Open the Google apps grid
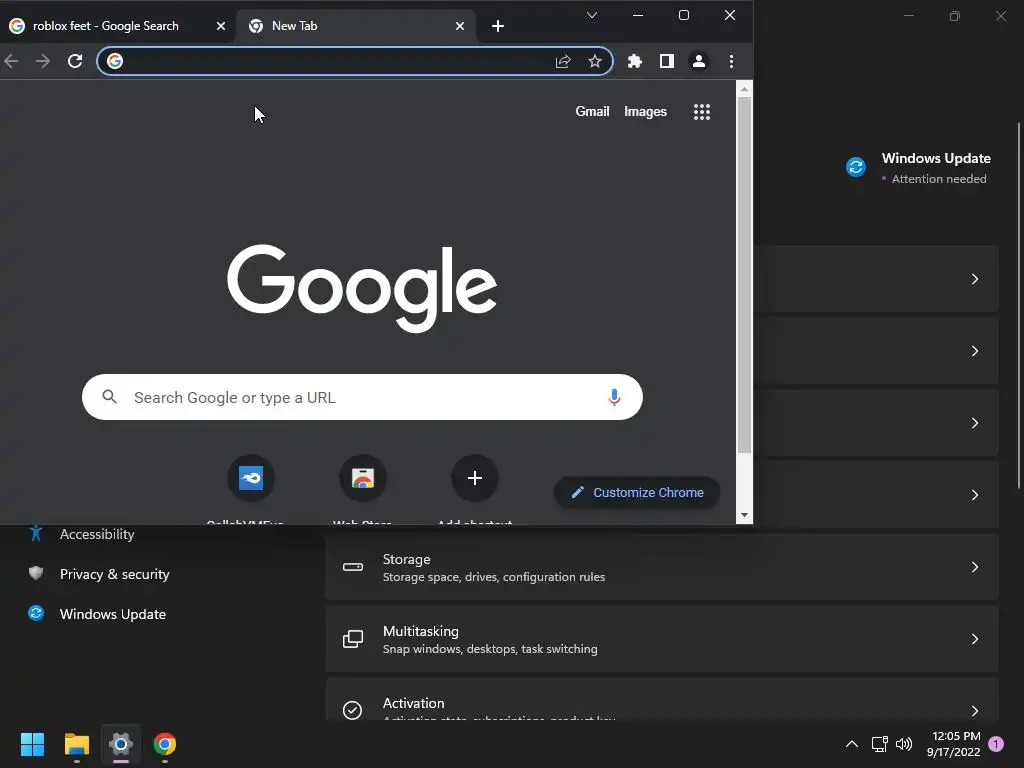This screenshot has height=768, width=1024. click(702, 112)
